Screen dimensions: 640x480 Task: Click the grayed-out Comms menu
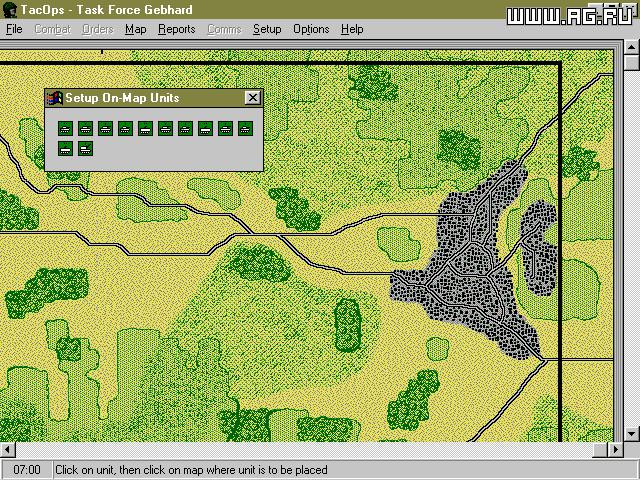224,29
